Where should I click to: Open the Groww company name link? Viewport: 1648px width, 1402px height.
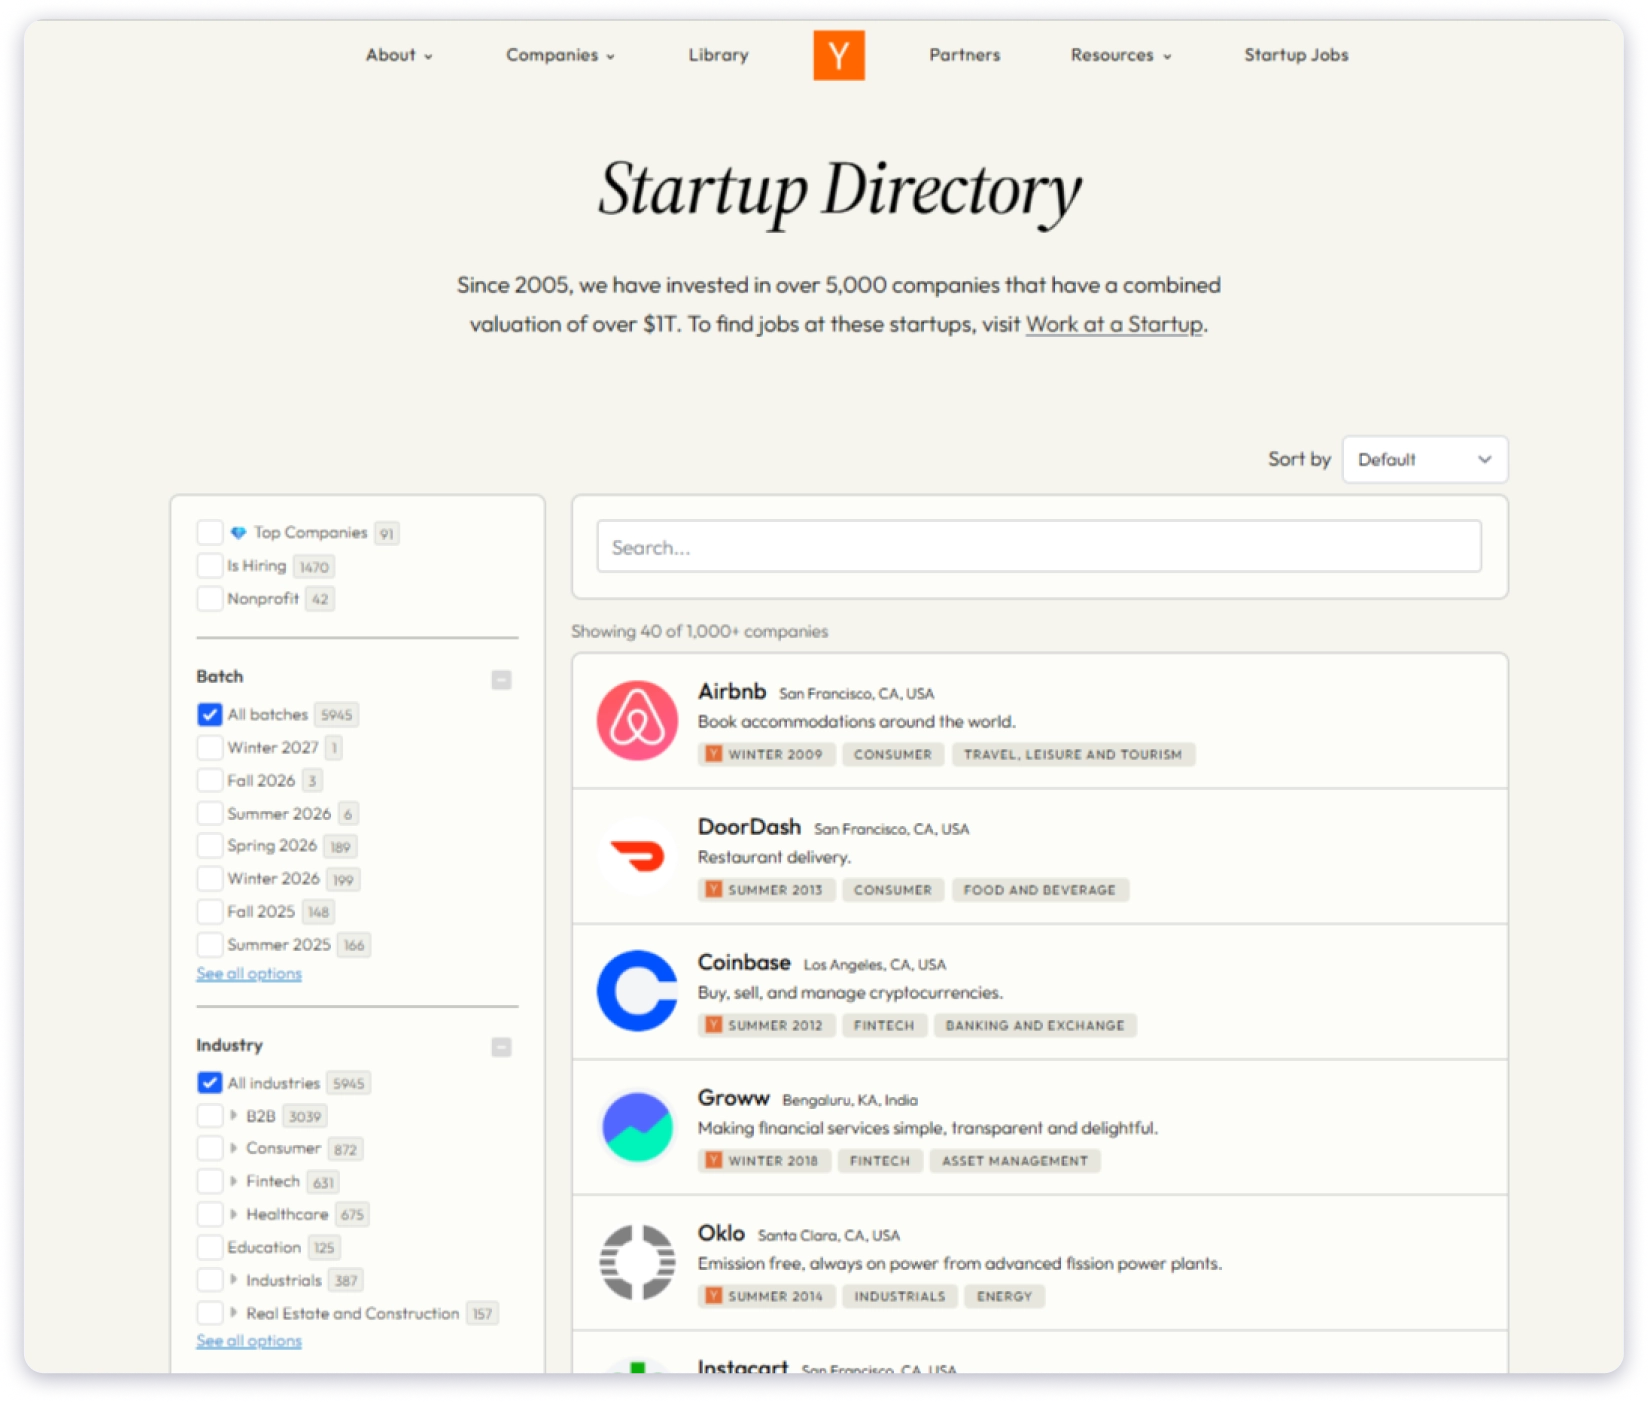[734, 1098]
